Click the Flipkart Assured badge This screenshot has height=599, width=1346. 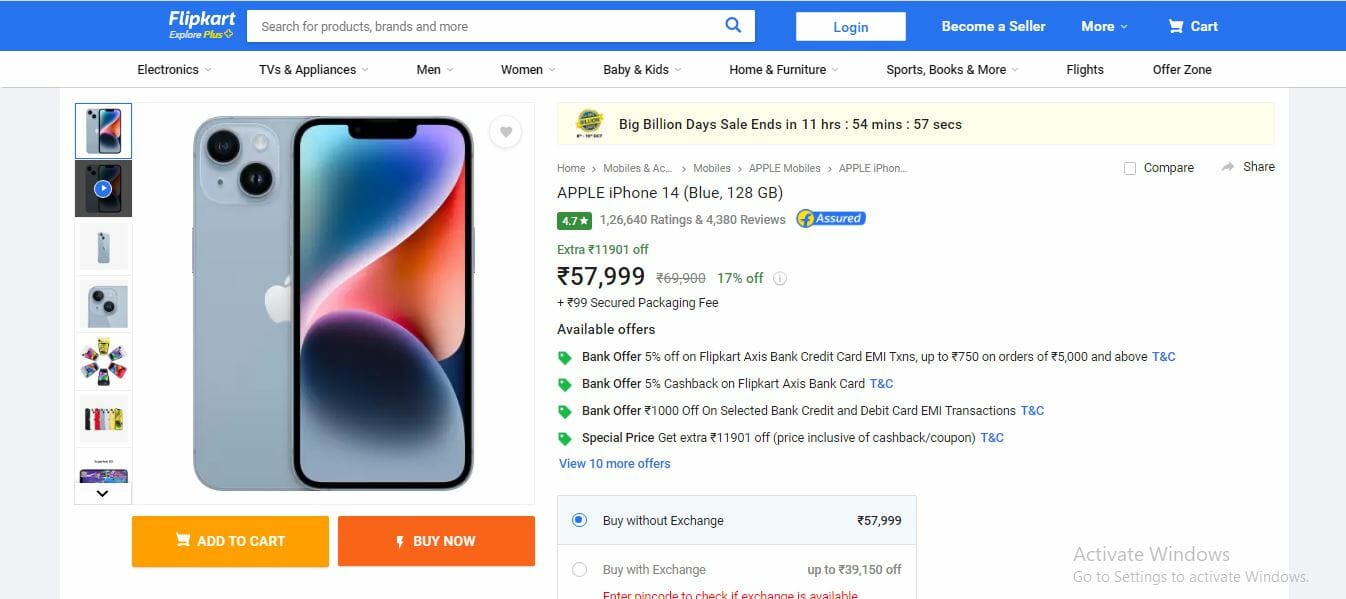[x=830, y=218]
